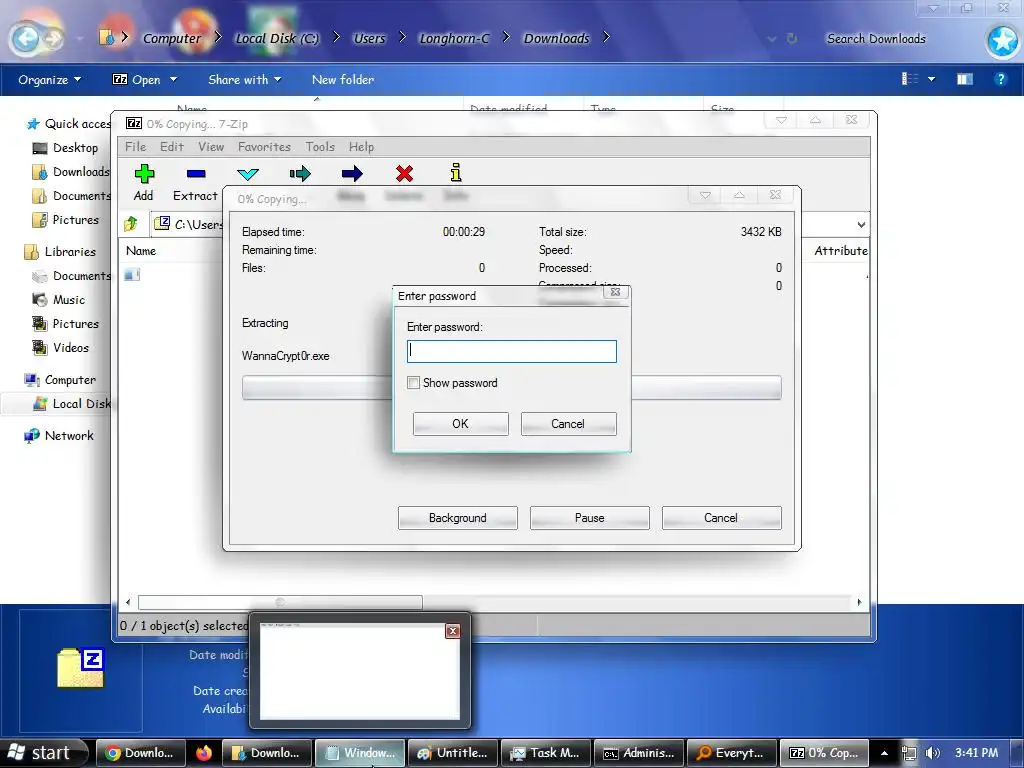Click the Explorer help question mark icon
Viewport: 1024px width, 768px height.
tap(1000, 79)
